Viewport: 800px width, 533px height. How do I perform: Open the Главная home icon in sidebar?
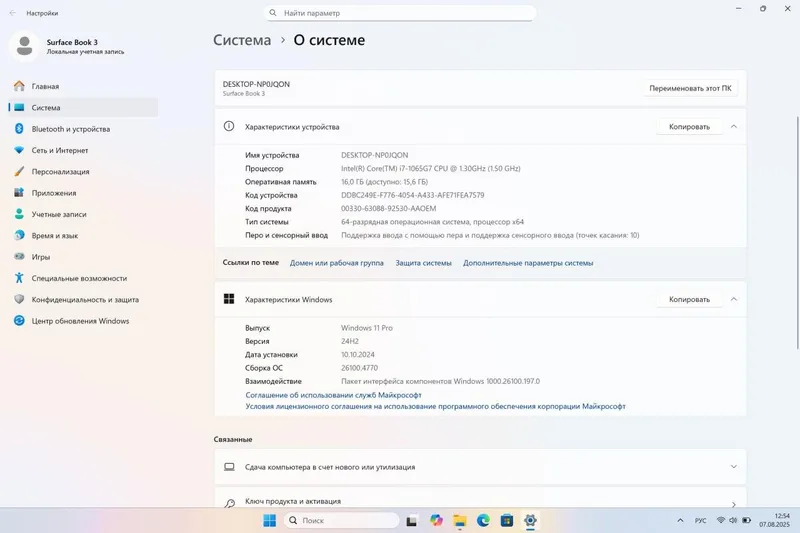19,86
